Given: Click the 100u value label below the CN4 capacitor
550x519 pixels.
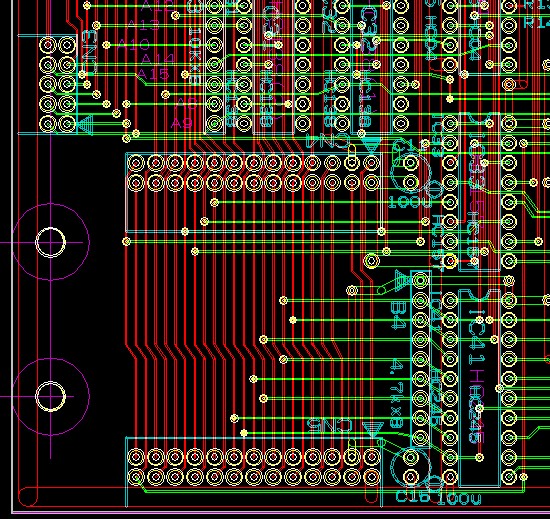Looking at the screenshot, I should tap(409, 202).
